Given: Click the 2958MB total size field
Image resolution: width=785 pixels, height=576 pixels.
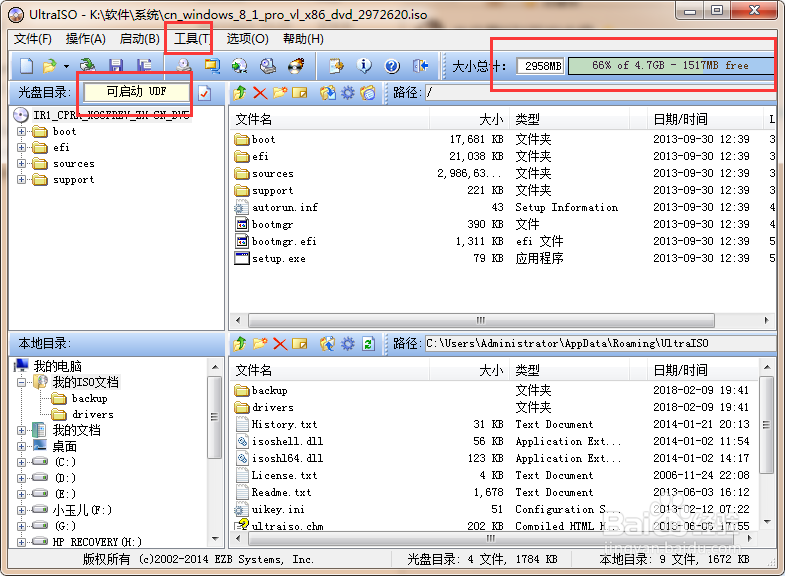Looking at the screenshot, I should pyautogui.click(x=542, y=66).
